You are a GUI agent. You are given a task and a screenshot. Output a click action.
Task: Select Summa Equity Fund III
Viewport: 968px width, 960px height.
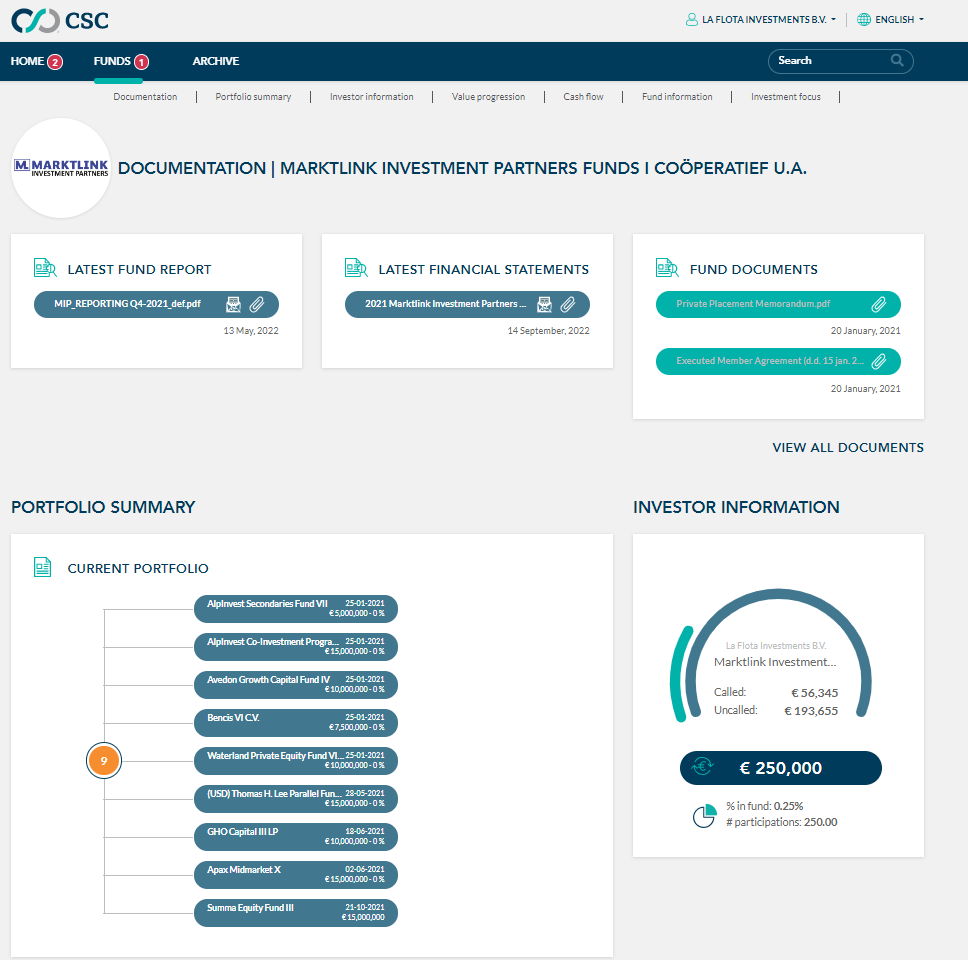(x=296, y=913)
